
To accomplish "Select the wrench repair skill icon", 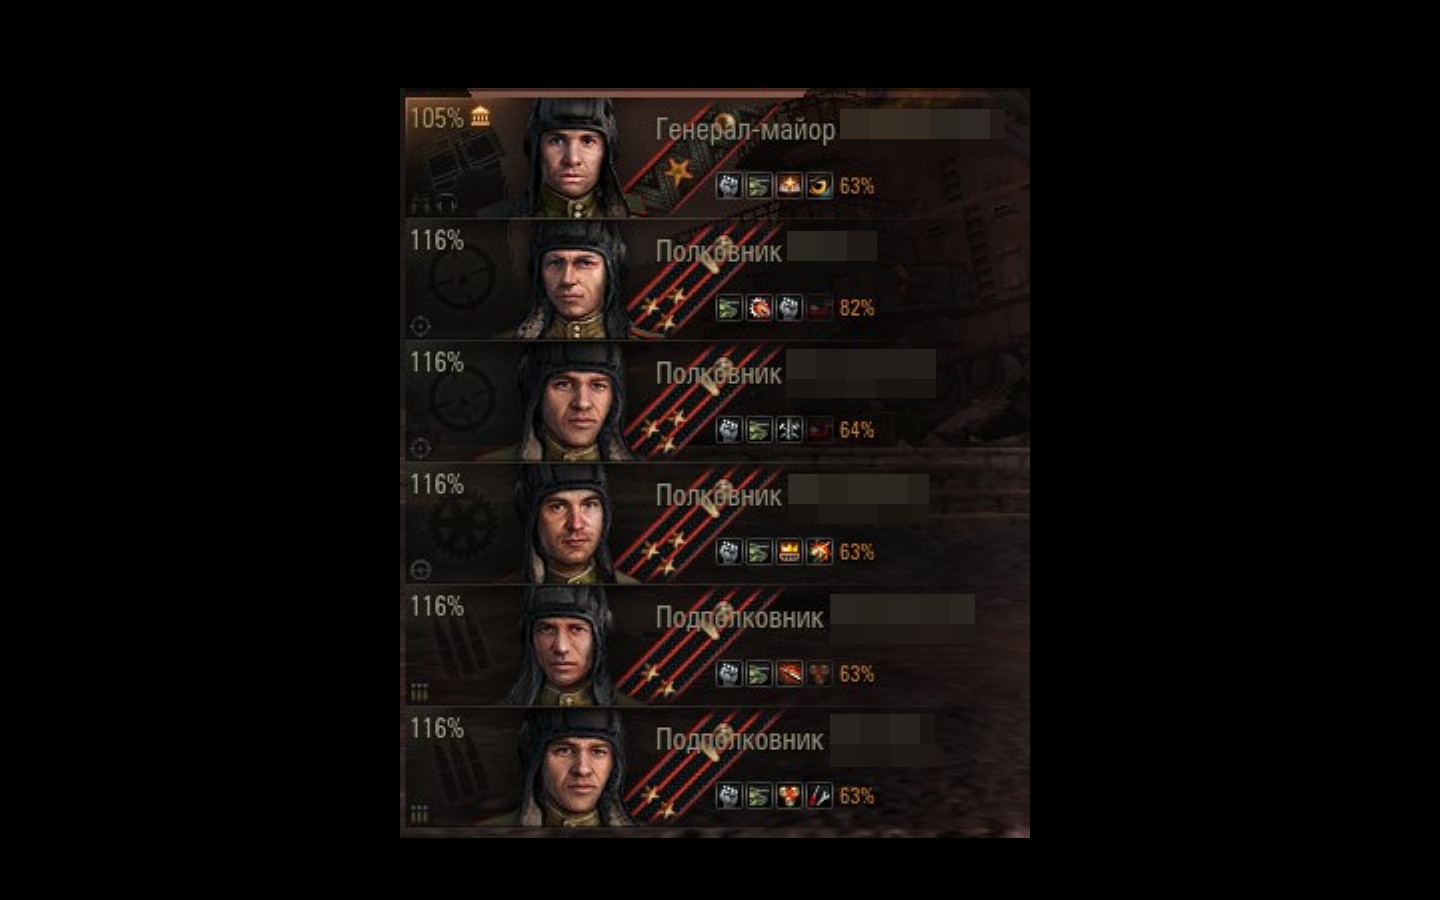I will 819,795.
